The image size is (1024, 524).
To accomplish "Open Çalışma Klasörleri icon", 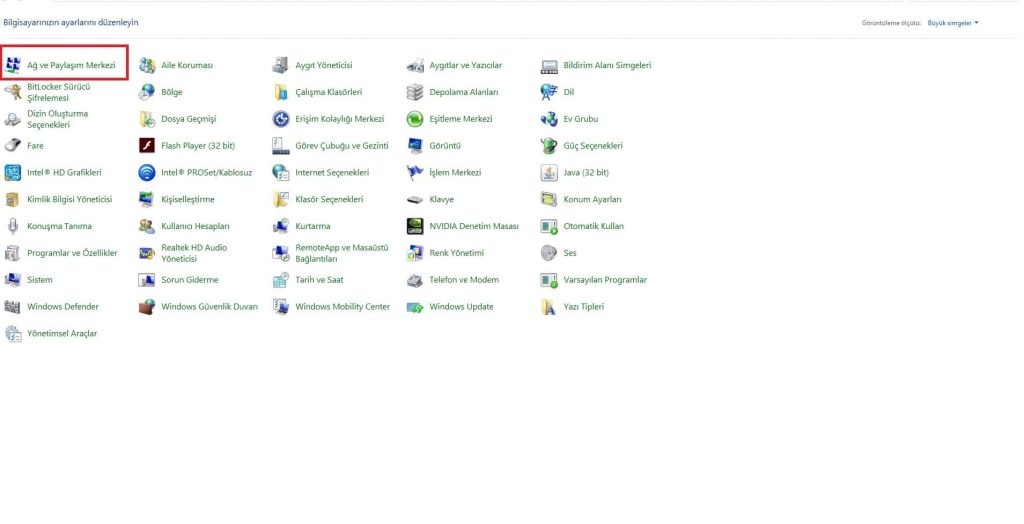I will pos(281,92).
